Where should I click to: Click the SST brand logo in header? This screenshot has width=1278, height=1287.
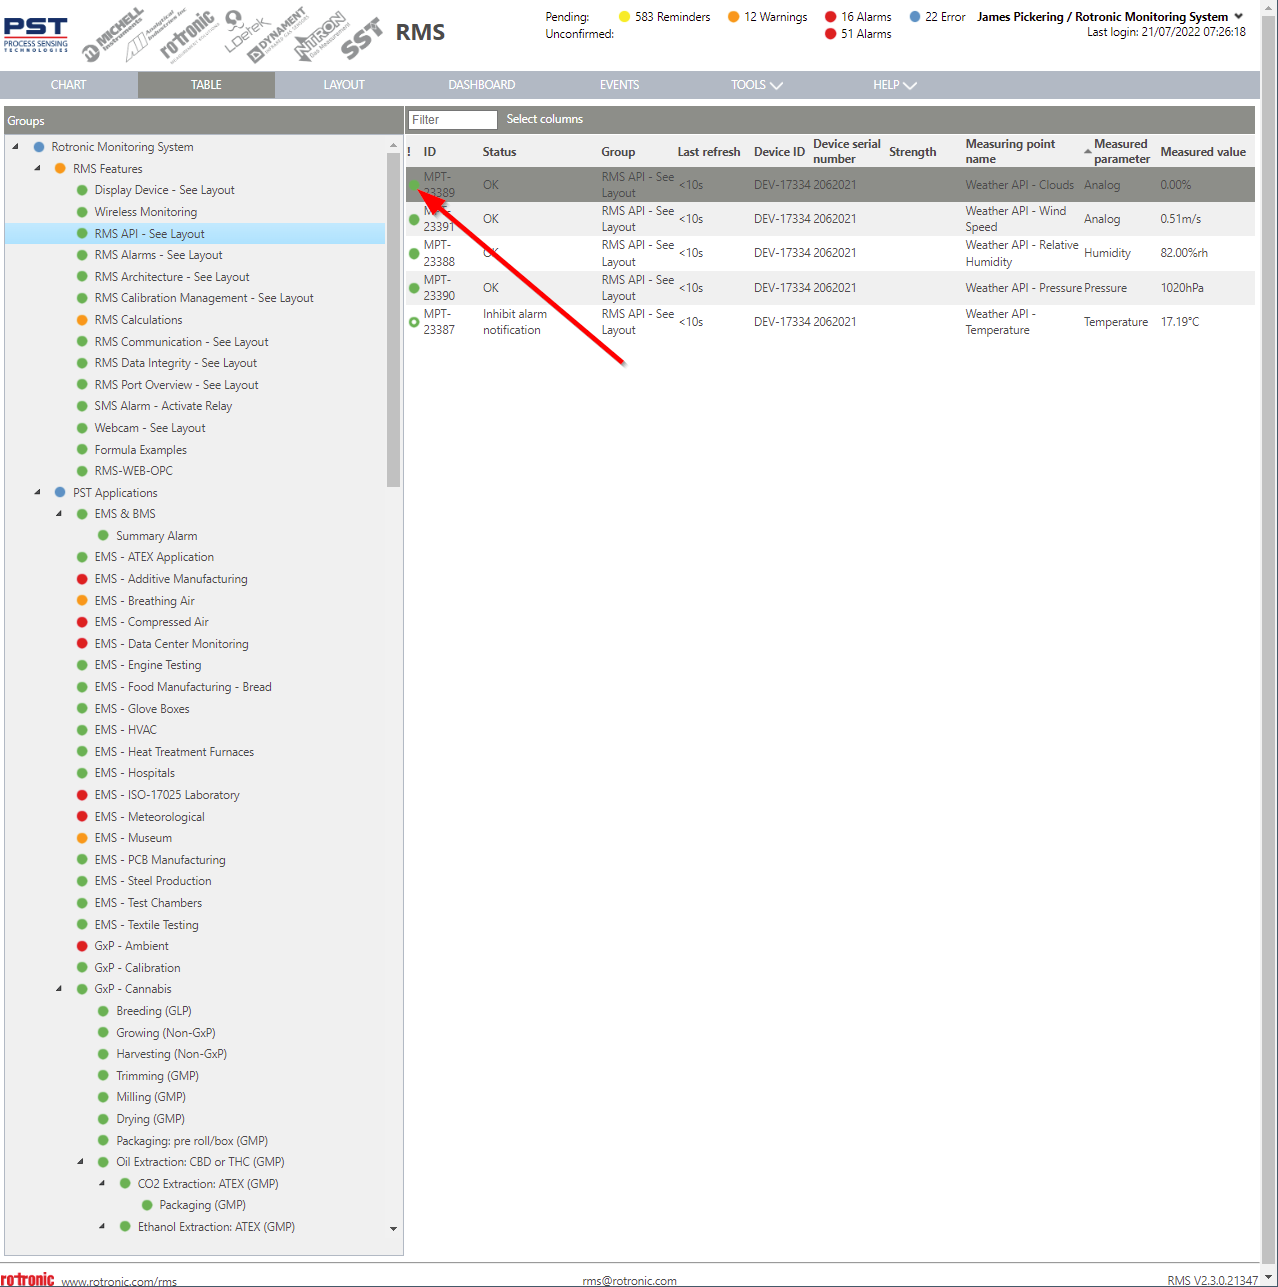point(361,40)
